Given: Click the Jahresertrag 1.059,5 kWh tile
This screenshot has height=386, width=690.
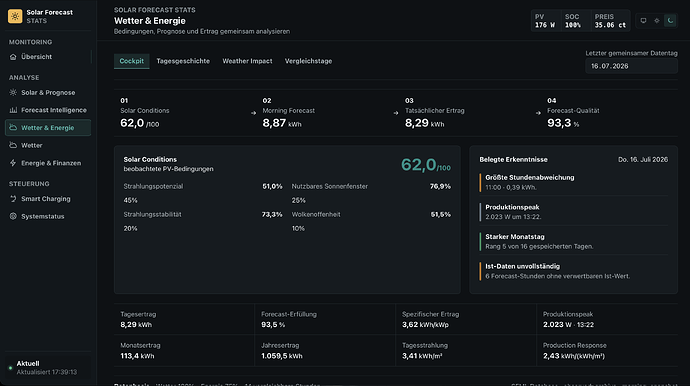Looking at the screenshot, I should point(325,351).
